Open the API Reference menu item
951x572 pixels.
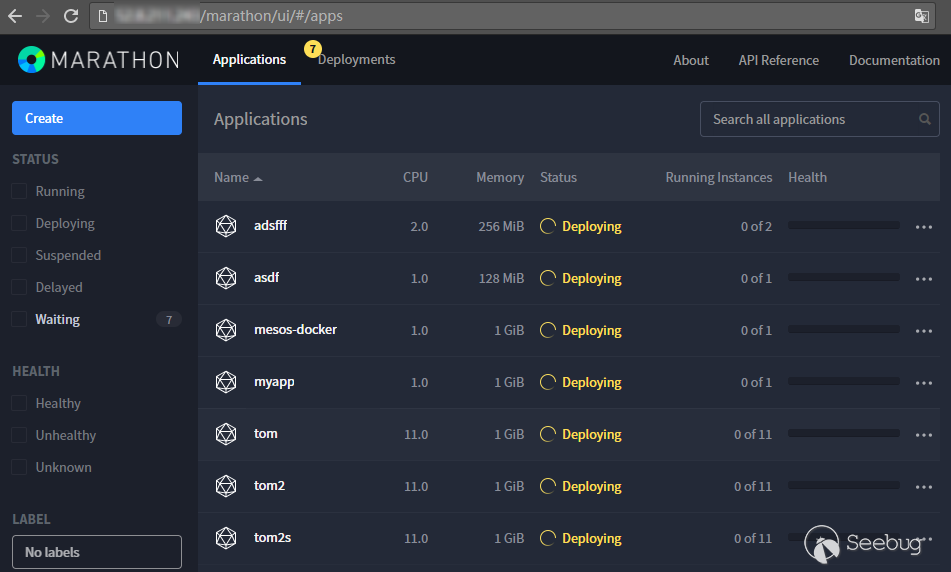(x=778, y=60)
